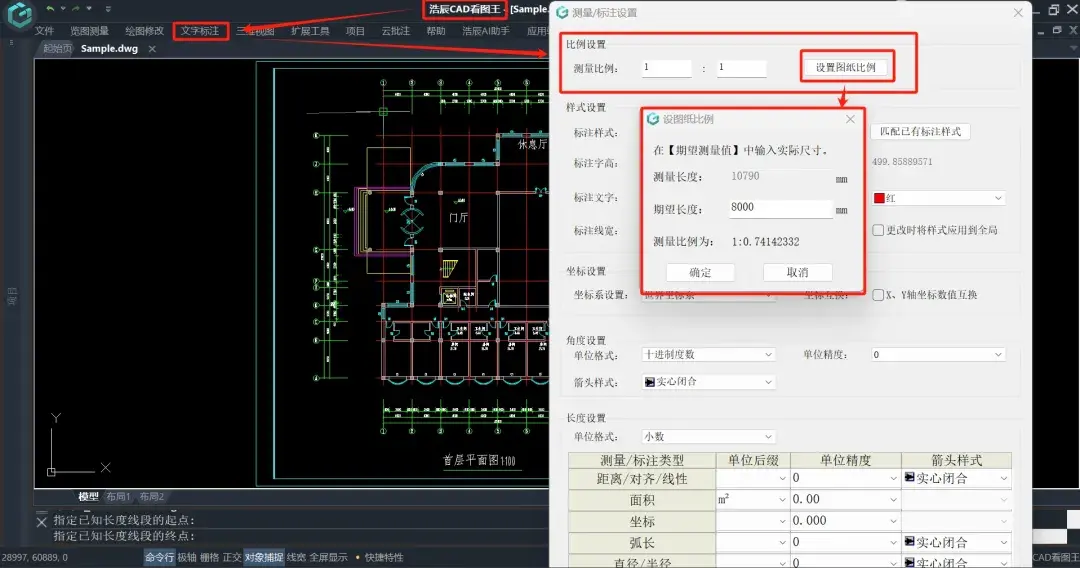Switch to the 布局2 layout tab
This screenshot has height=568, width=1080.
pyautogui.click(x=152, y=496)
